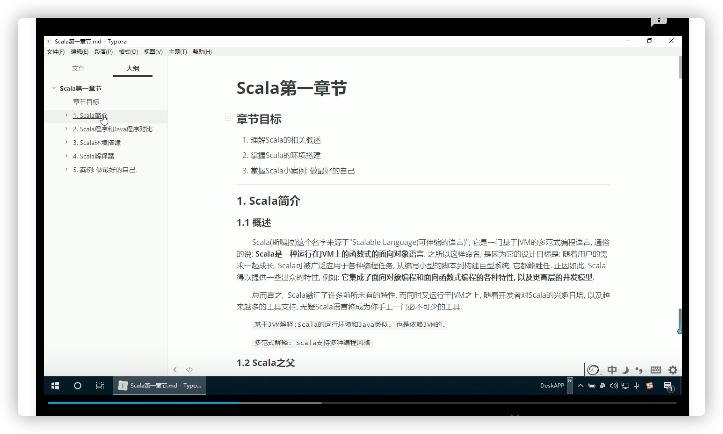
Task: Jump to 5. 案例 item in the outline
Action: coord(105,169)
